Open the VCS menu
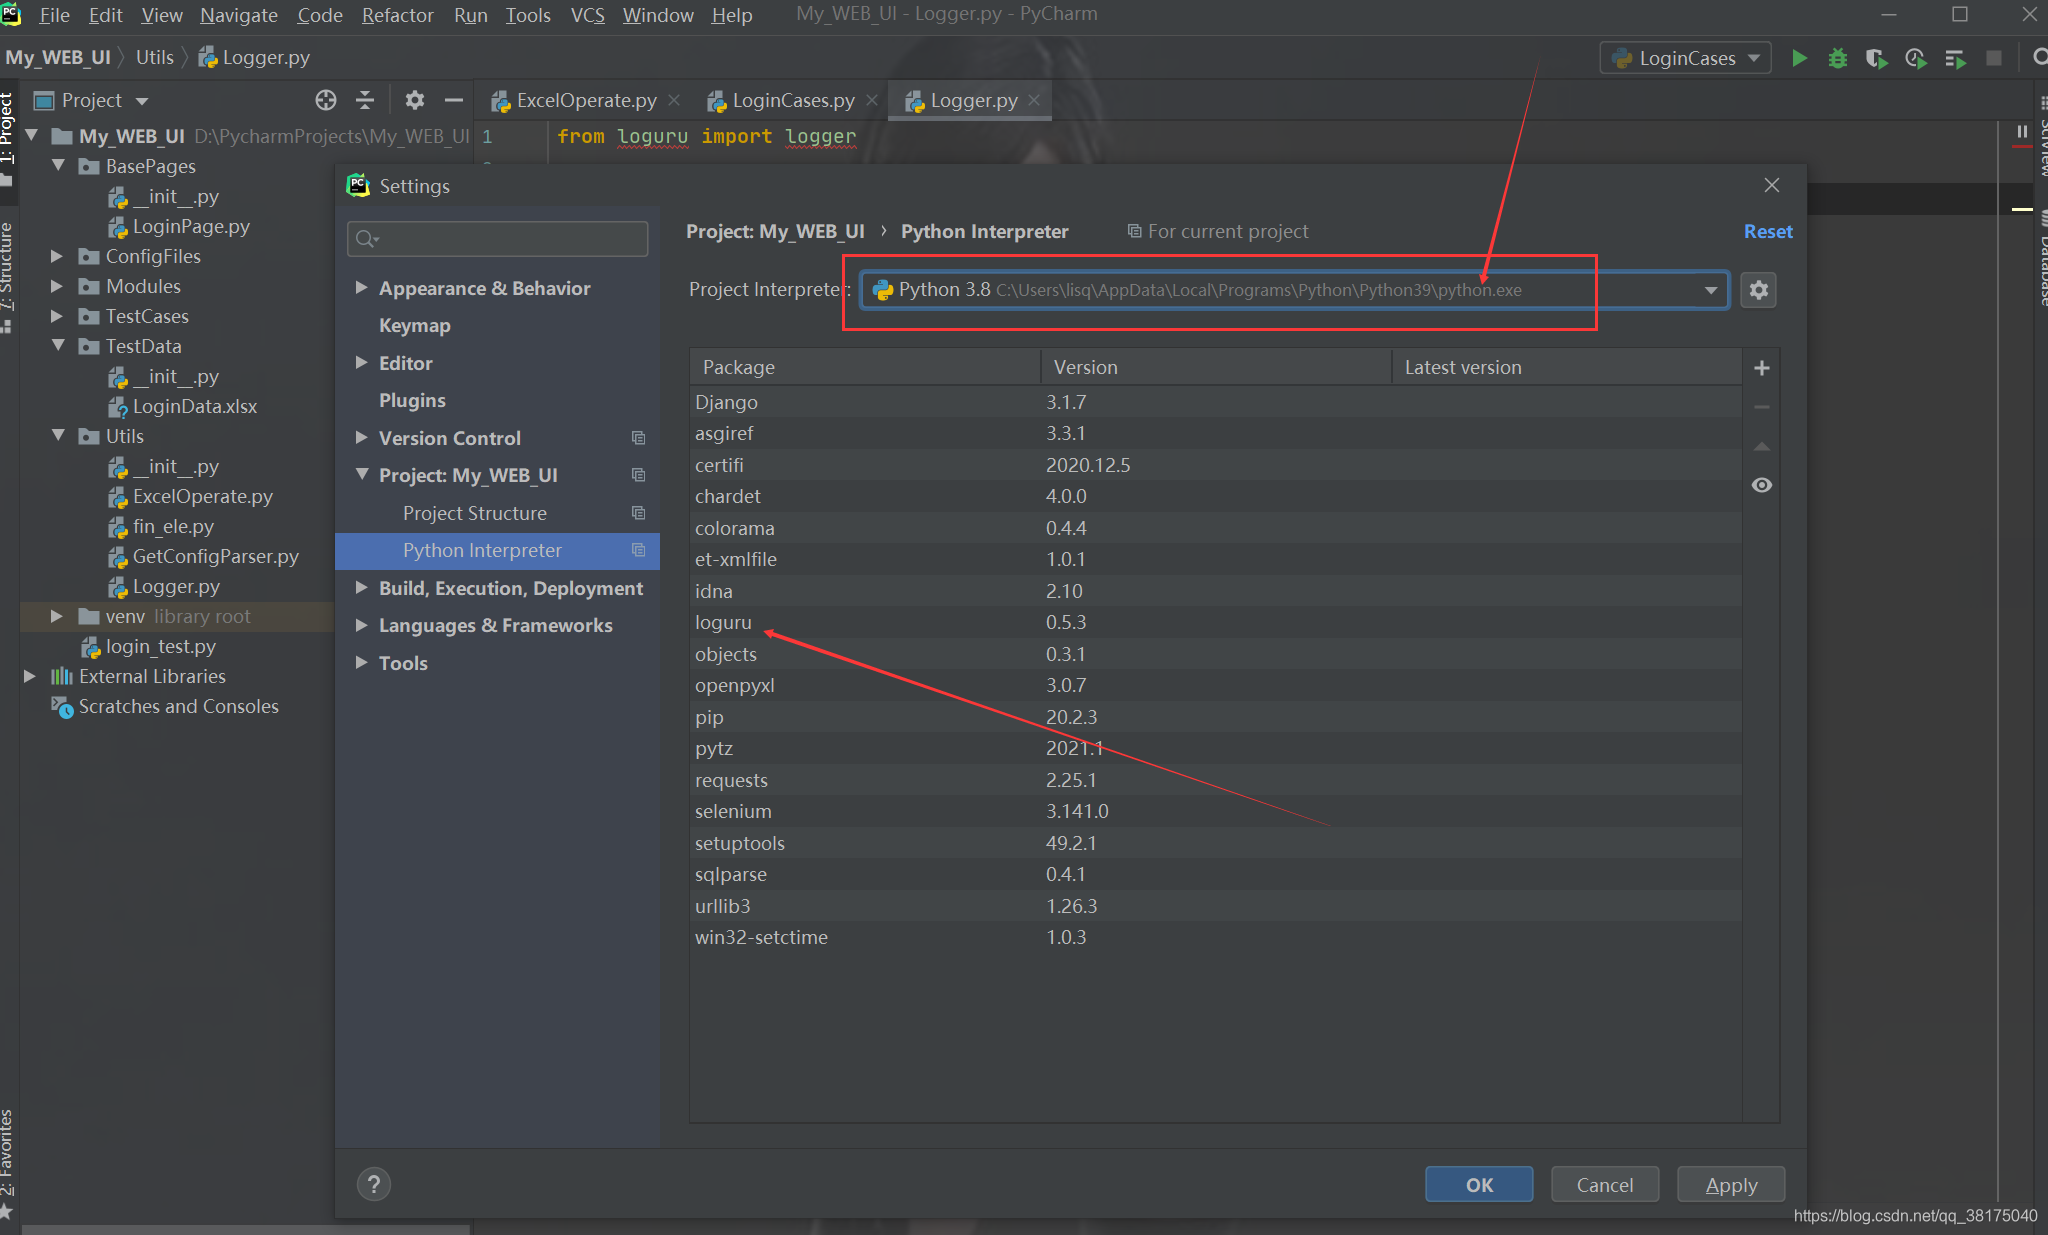The image size is (2048, 1235). tap(587, 15)
